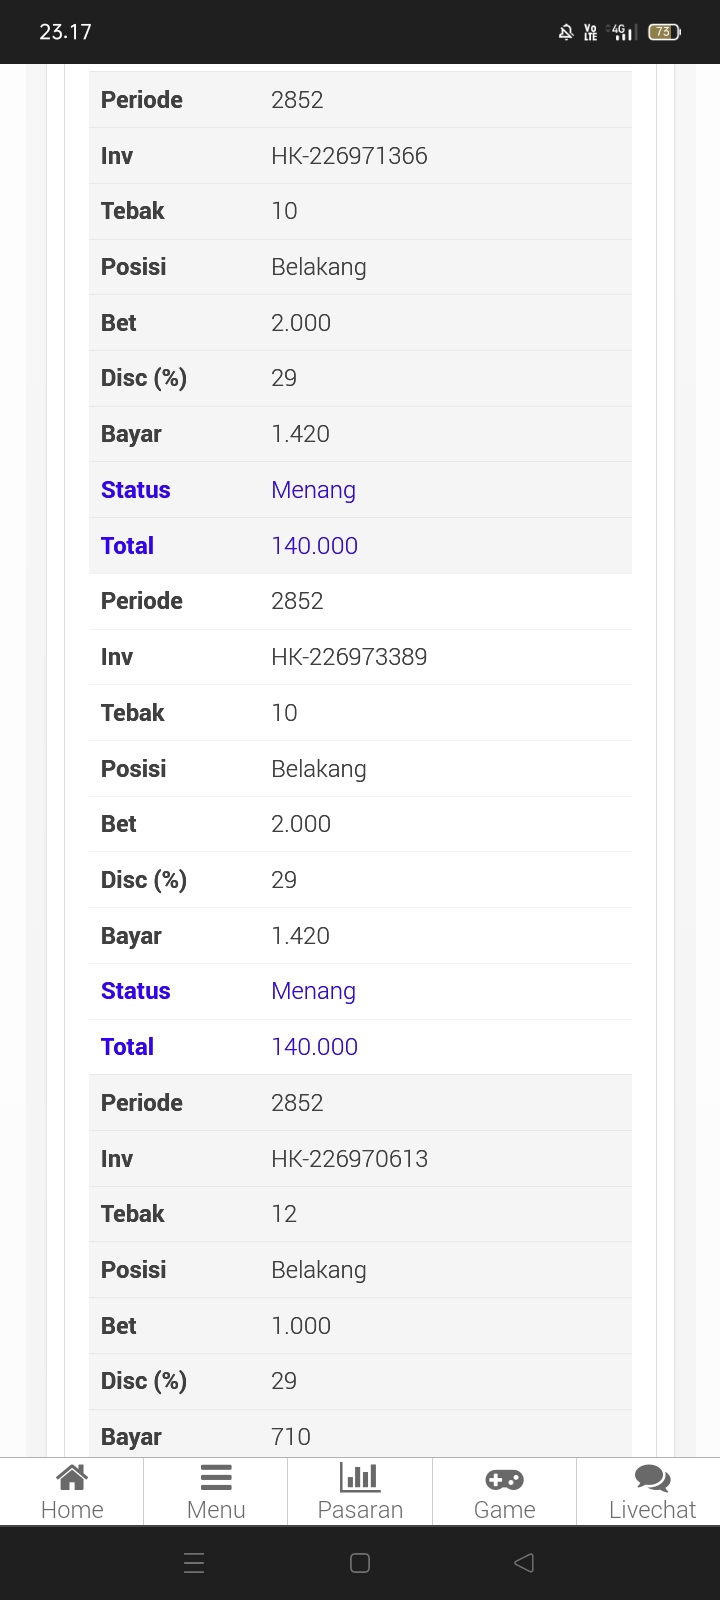Click the second blue Total label
The image size is (720, 1600).
(x=127, y=1047)
